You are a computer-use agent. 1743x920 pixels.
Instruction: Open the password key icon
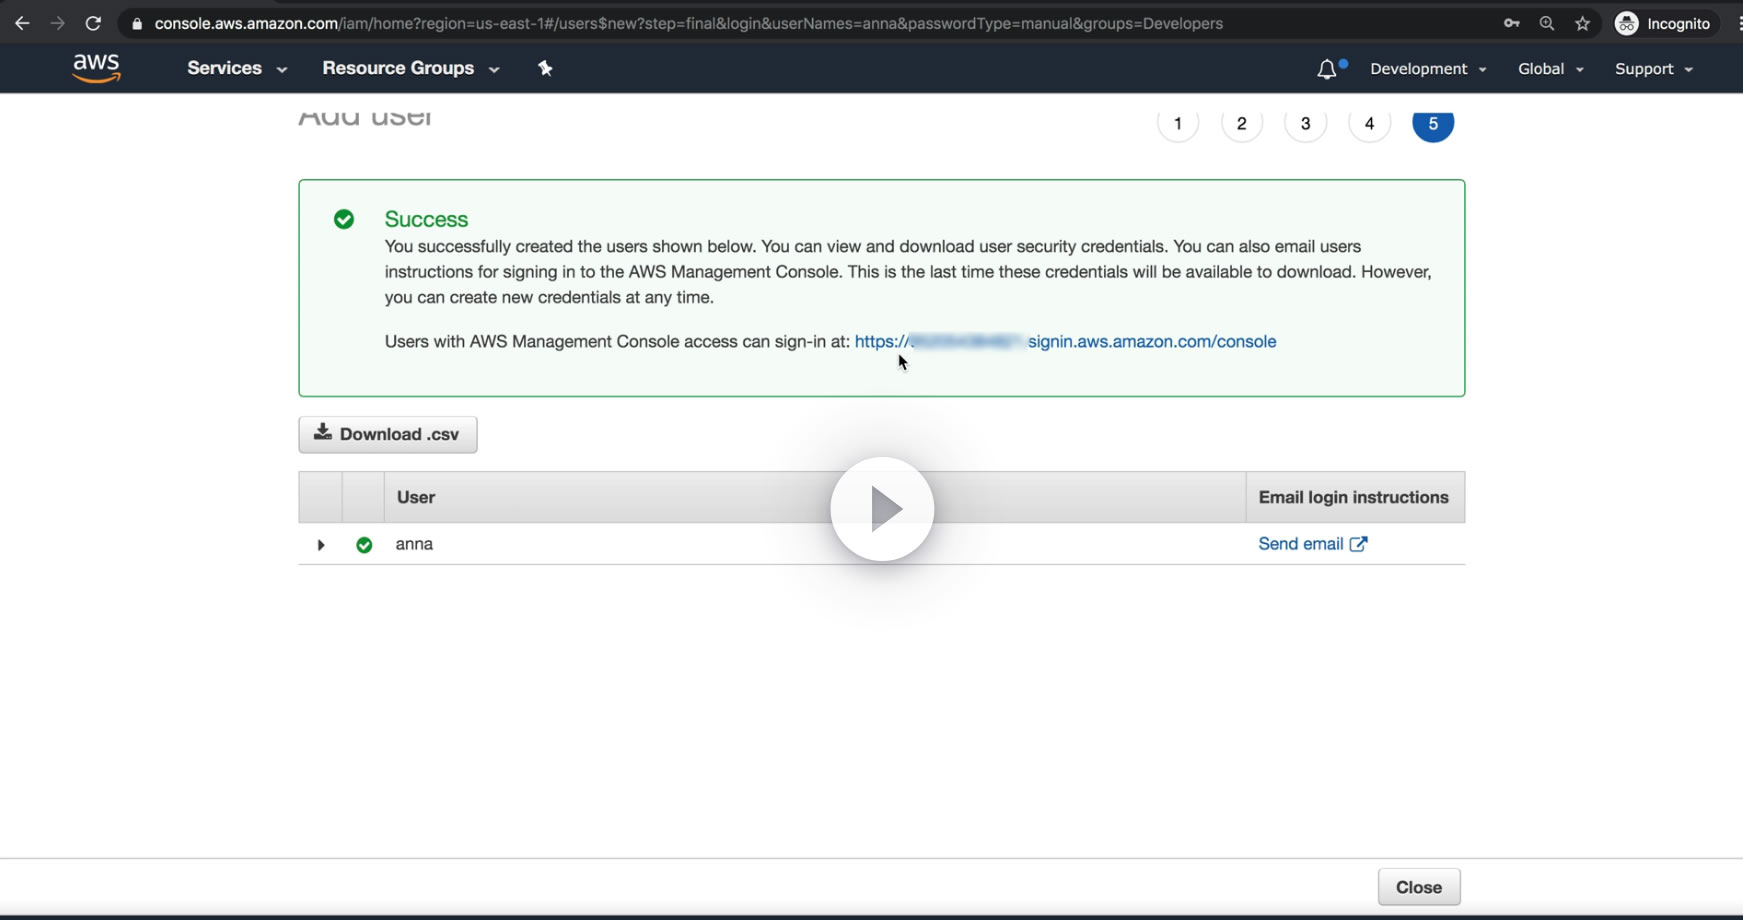[x=1511, y=23]
